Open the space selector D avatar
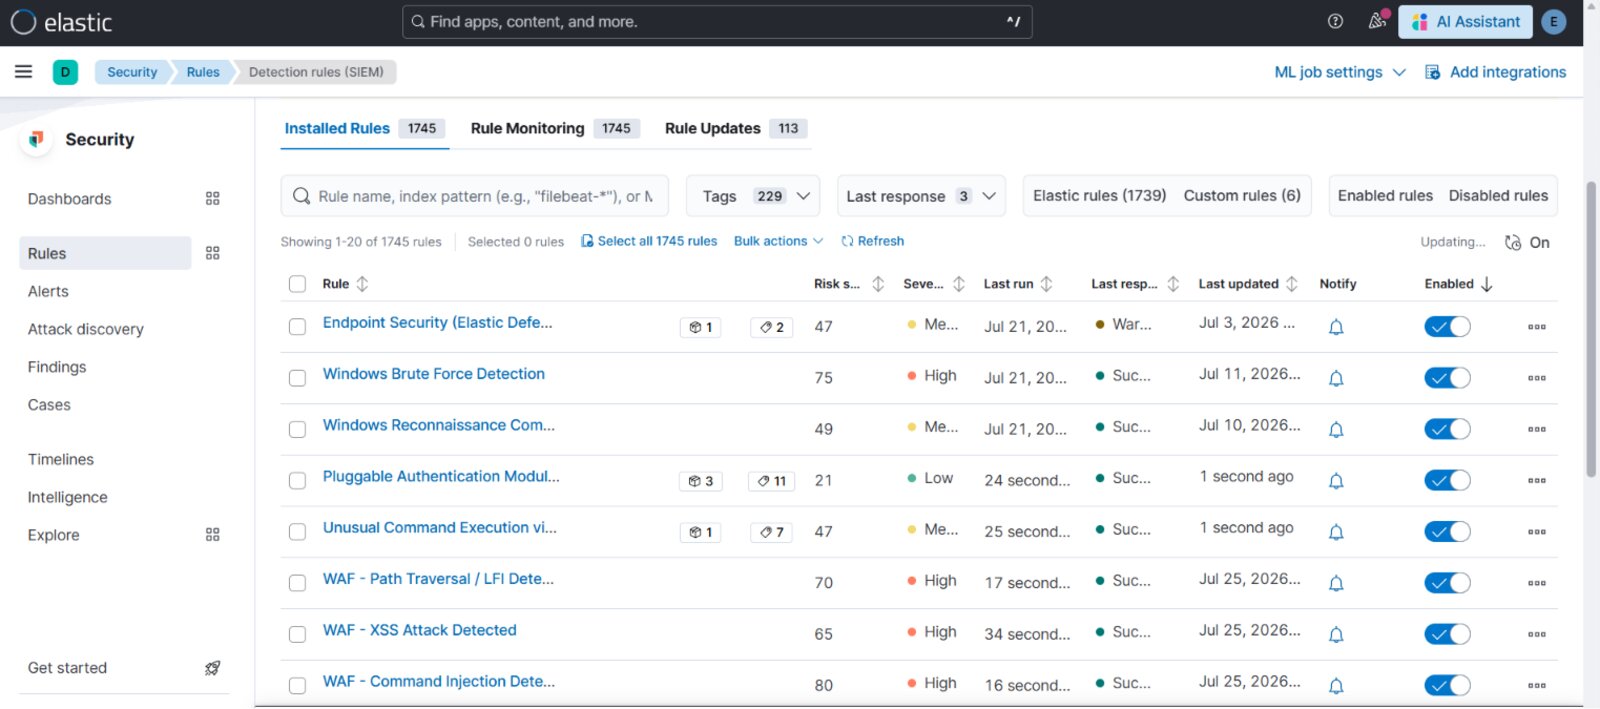The image size is (1600, 709). pyautogui.click(x=65, y=72)
